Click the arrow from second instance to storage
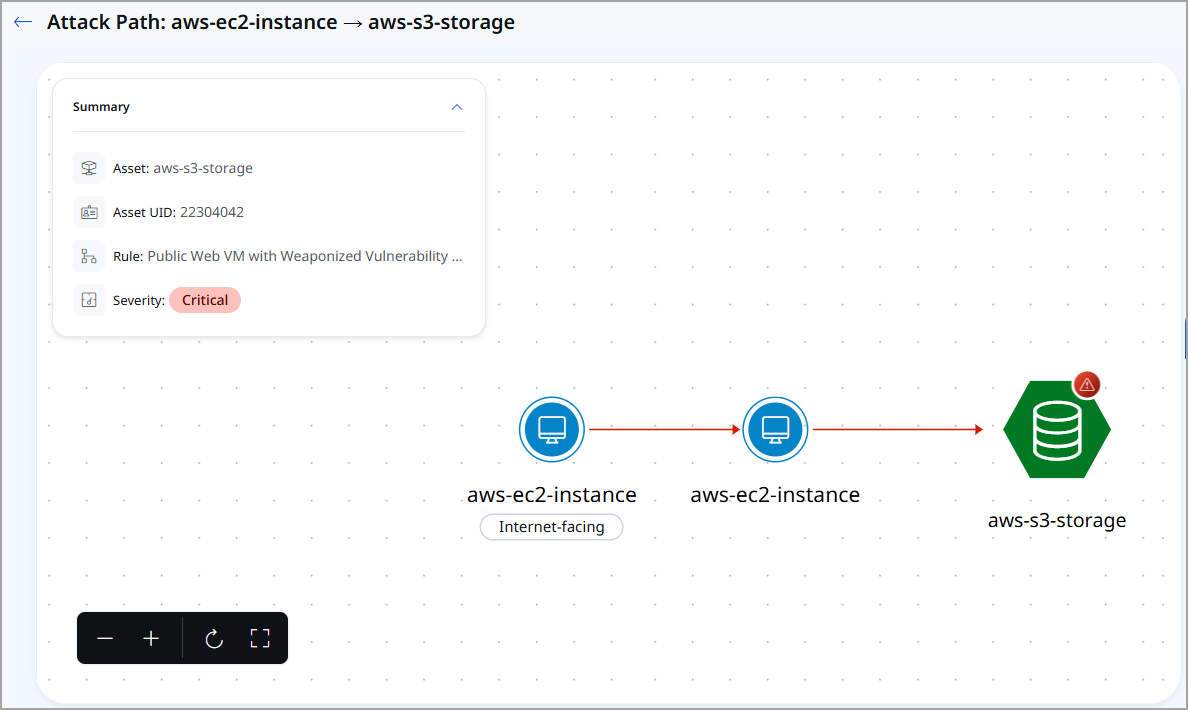 coord(898,430)
